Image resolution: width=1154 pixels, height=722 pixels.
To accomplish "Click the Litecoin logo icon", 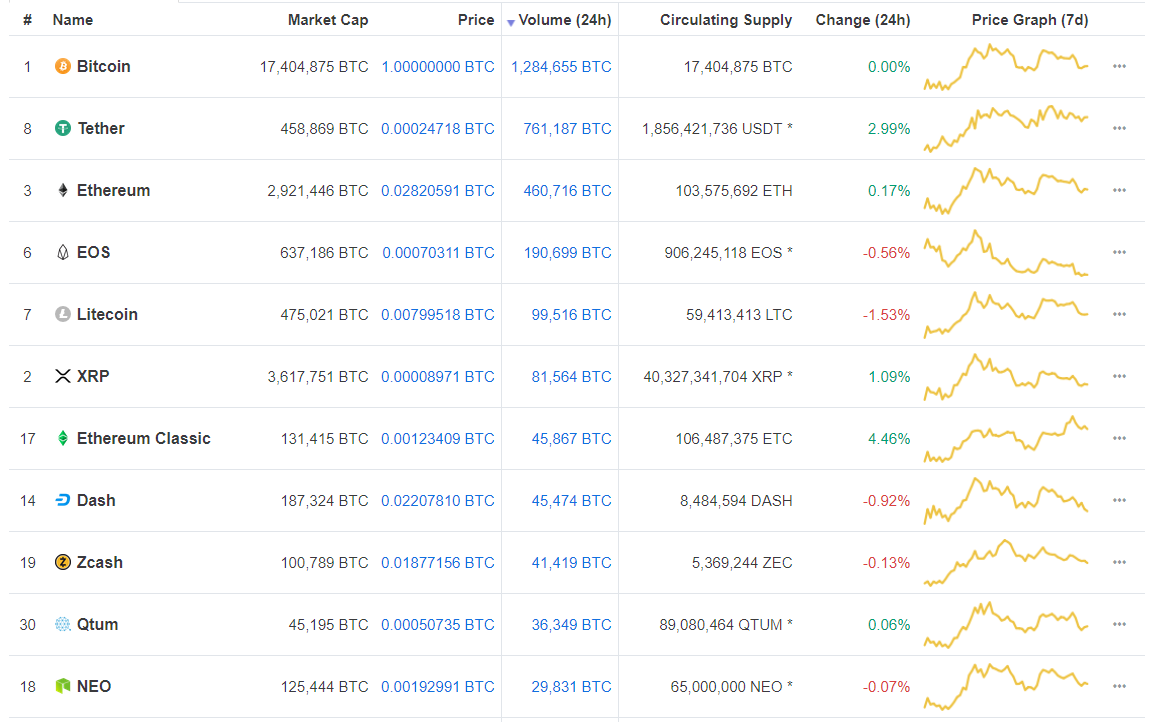I will [63, 315].
